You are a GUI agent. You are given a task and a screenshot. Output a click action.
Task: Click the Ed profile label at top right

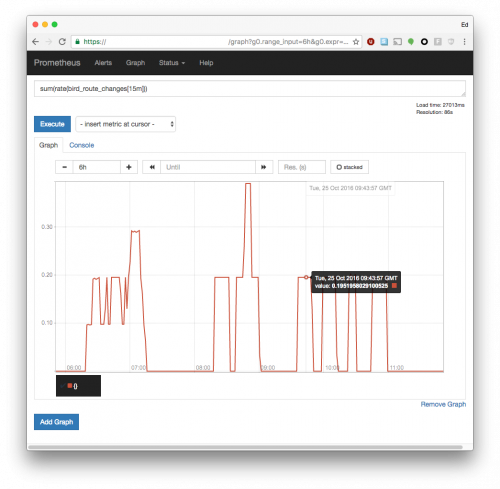pyautogui.click(x=464, y=25)
